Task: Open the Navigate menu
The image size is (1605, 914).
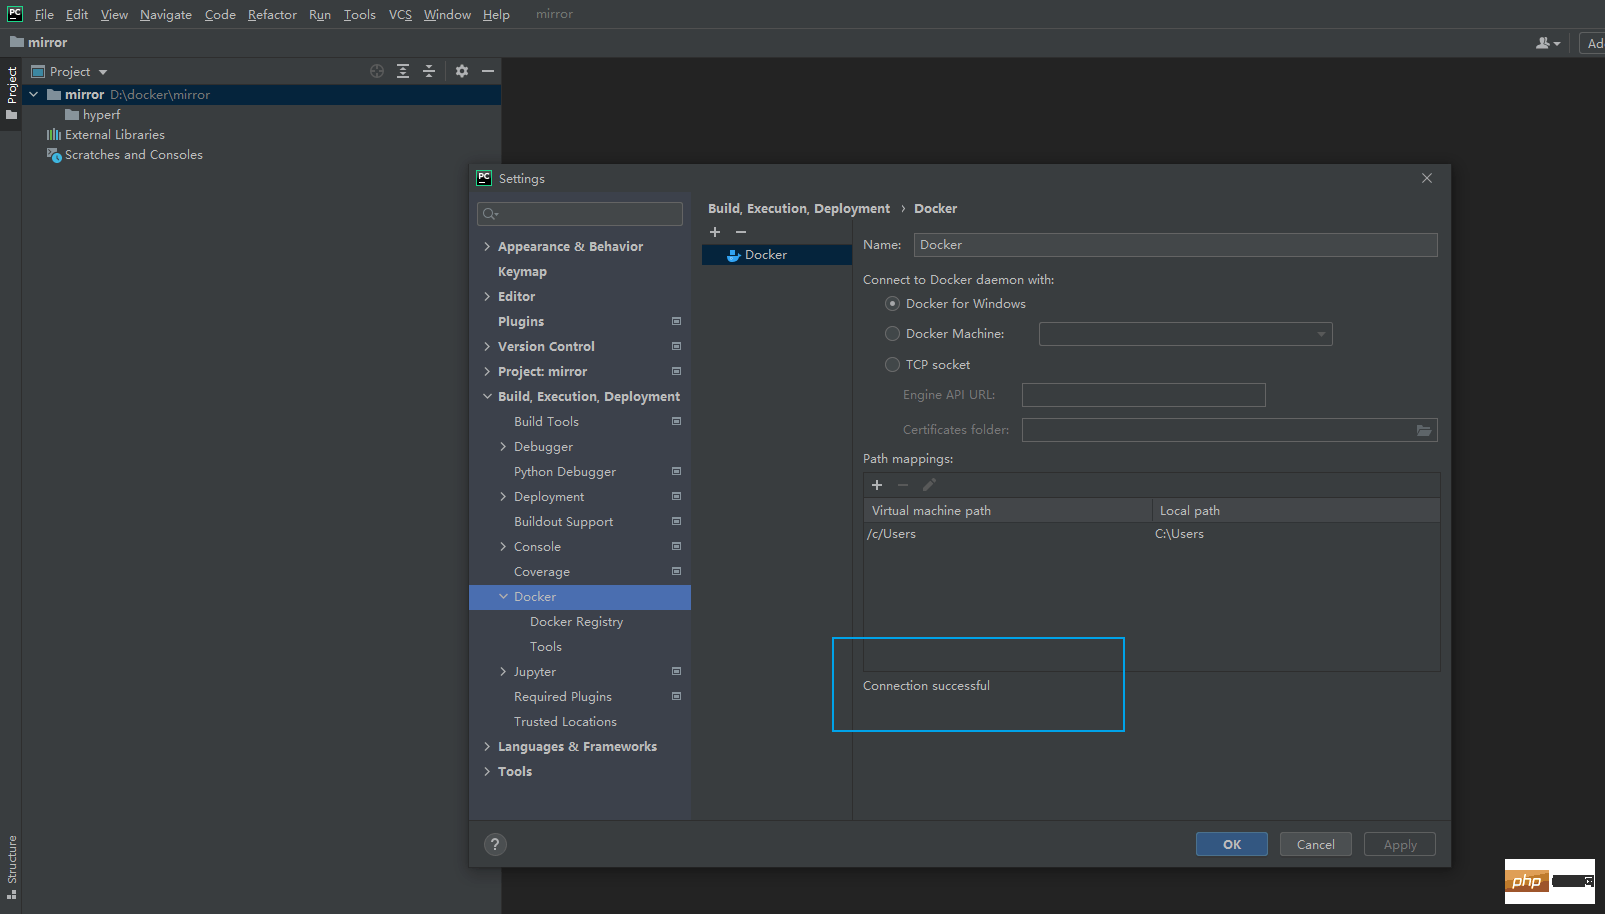Action: pos(166,14)
